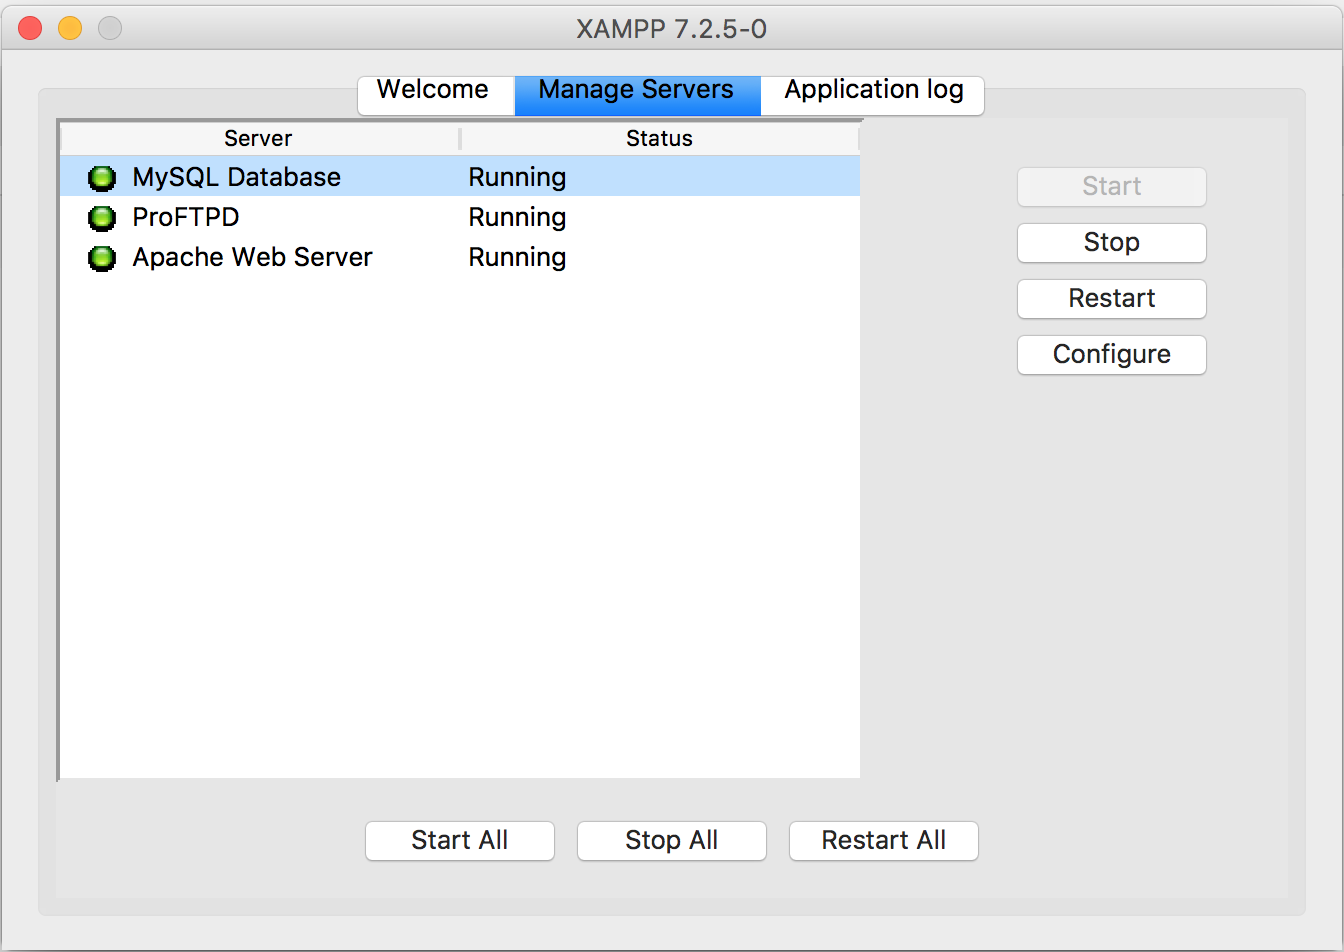Viewport: 1344px width, 952px height.
Task: Click the disabled Start button
Action: [1112, 187]
